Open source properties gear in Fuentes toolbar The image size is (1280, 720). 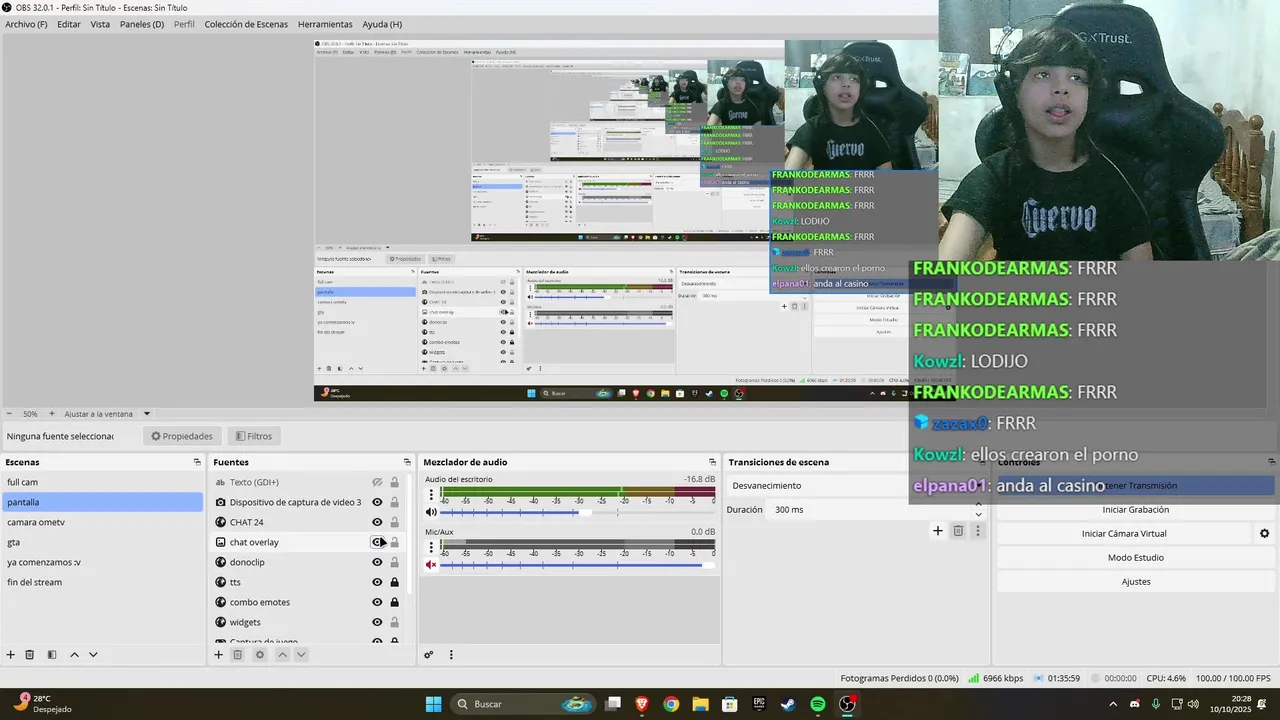260,655
